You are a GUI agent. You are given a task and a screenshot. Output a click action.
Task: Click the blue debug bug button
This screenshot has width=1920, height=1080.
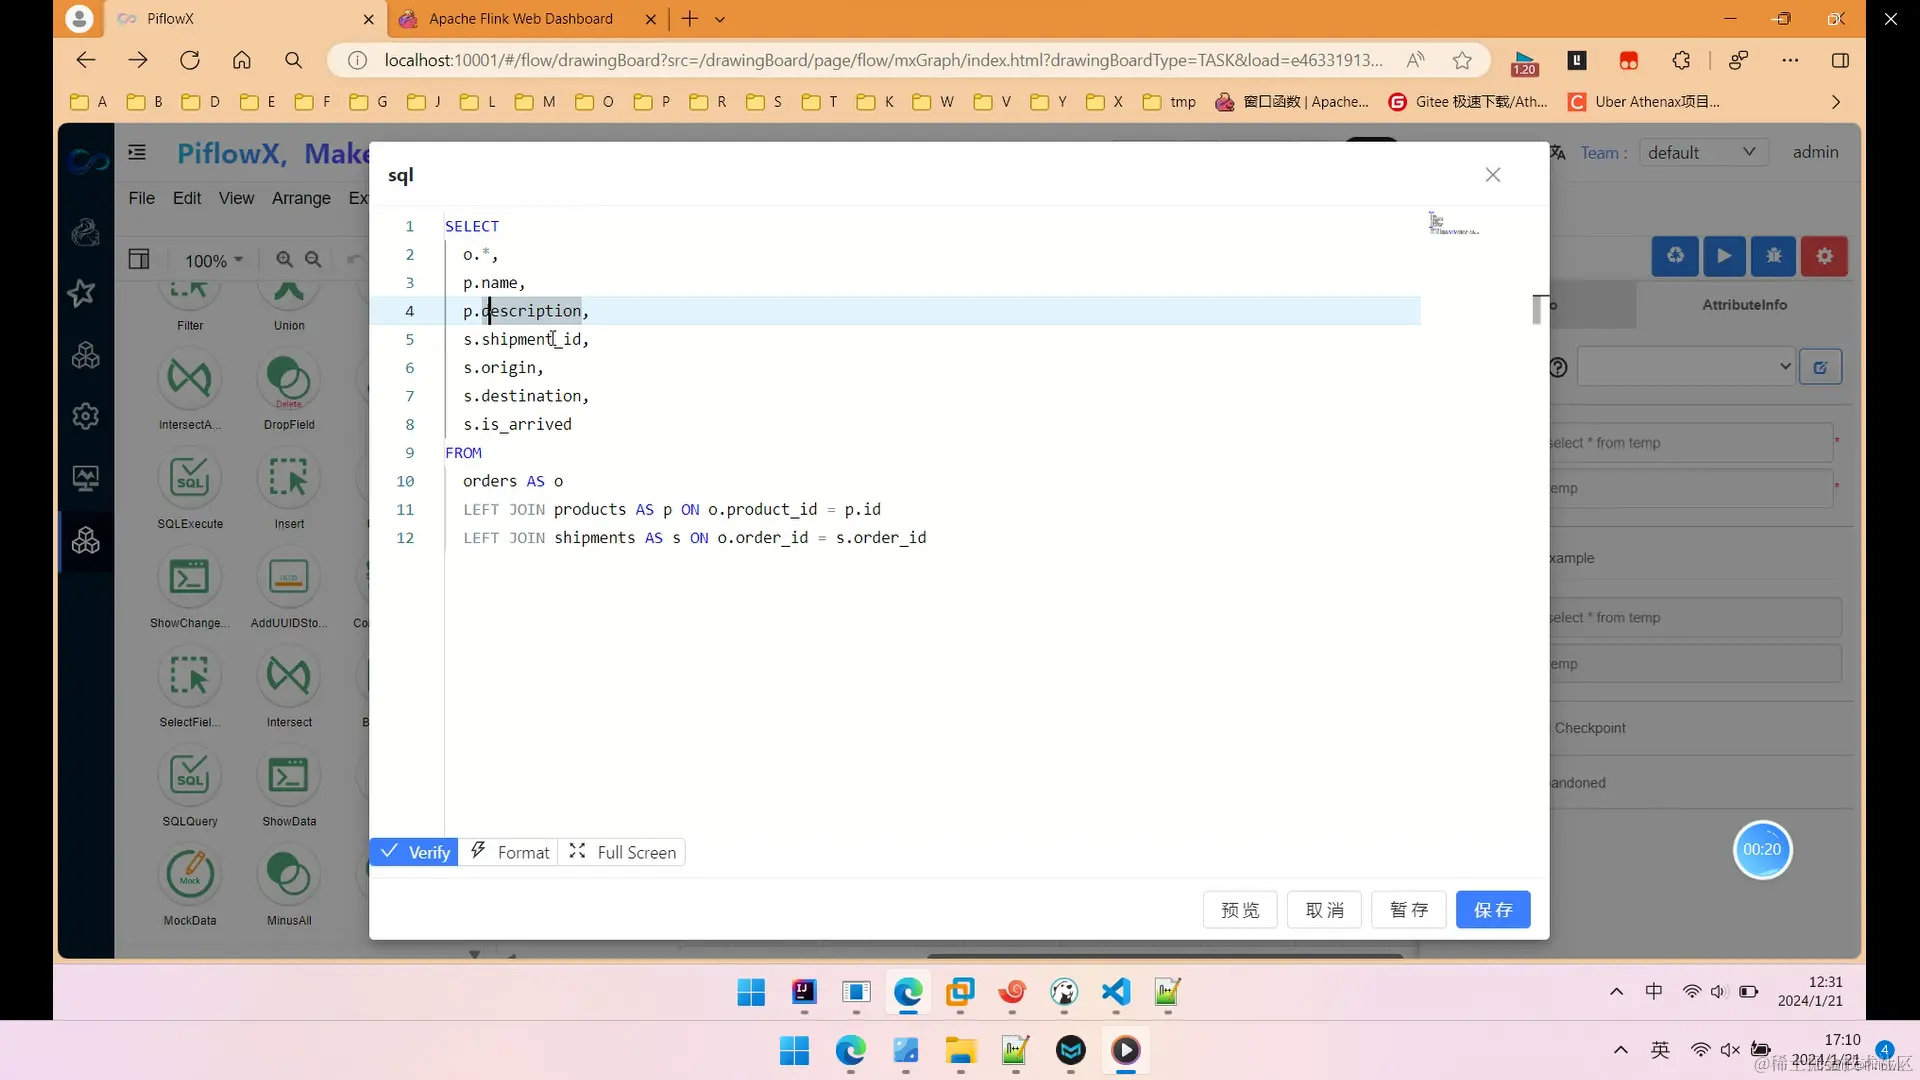(x=1774, y=256)
